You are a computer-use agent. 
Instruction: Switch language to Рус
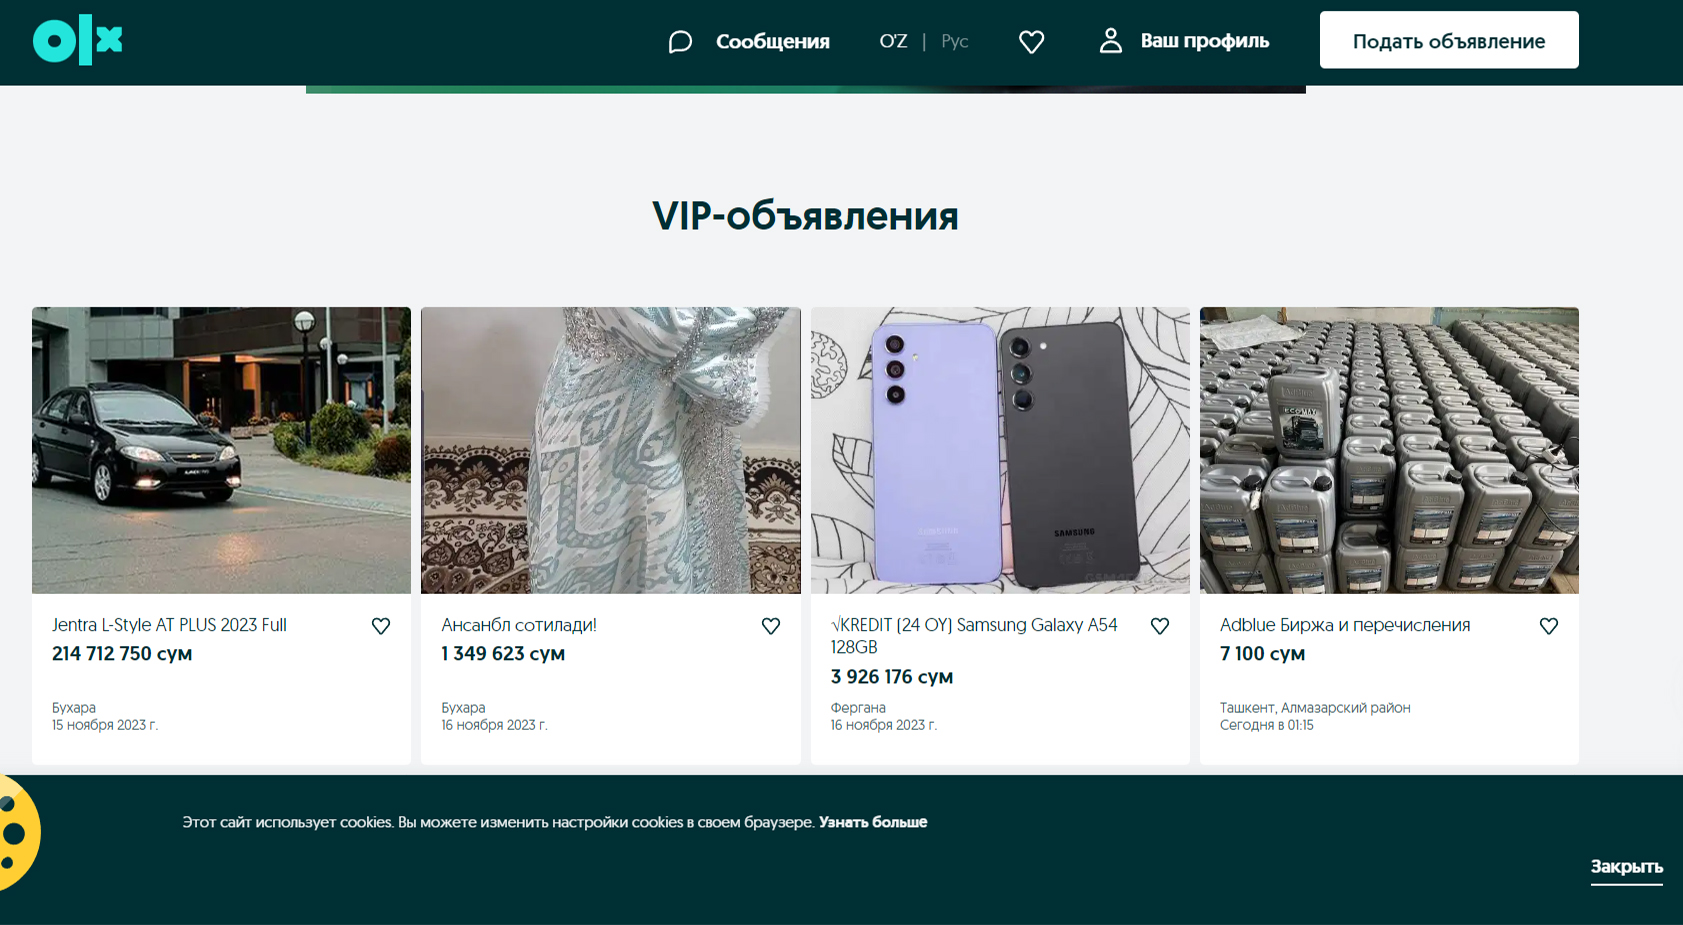[955, 41]
